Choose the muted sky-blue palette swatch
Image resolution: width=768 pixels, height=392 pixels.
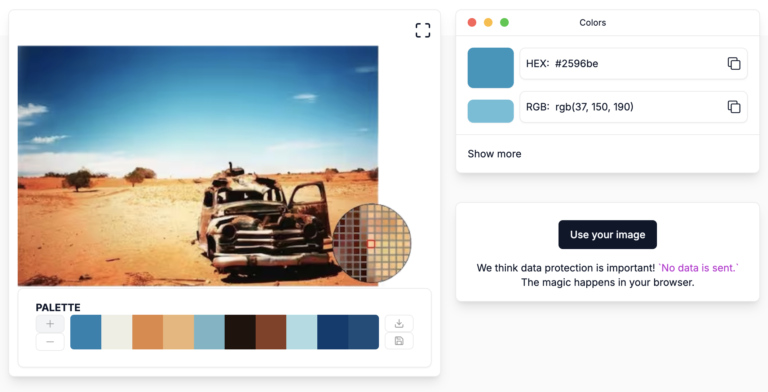click(x=209, y=332)
